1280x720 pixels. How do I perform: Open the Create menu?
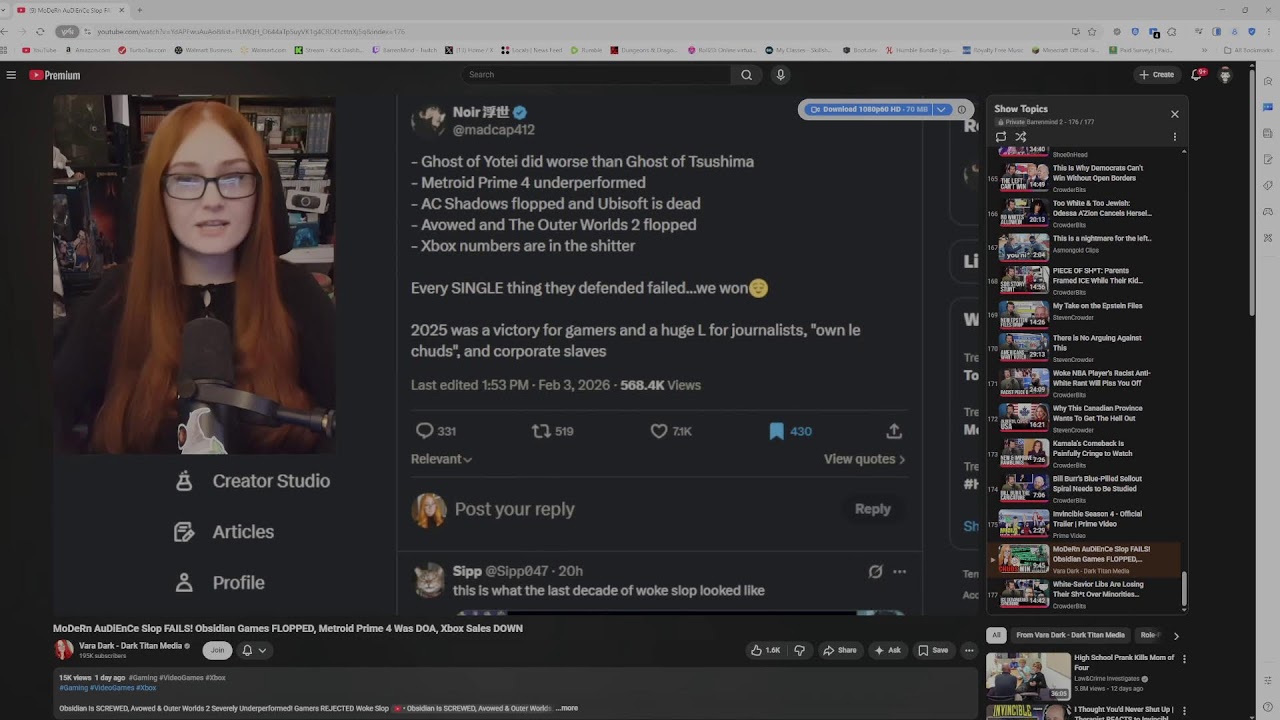pyautogui.click(x=1157, y=75)
